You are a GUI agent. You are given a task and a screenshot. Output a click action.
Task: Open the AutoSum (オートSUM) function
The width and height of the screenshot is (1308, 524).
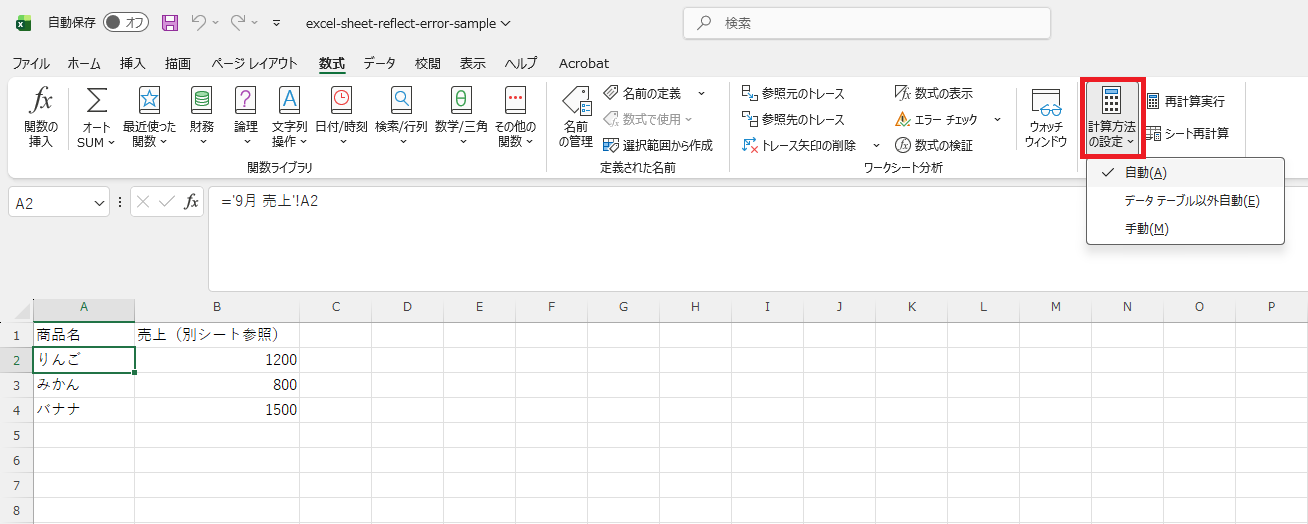[x=96, y=117]
